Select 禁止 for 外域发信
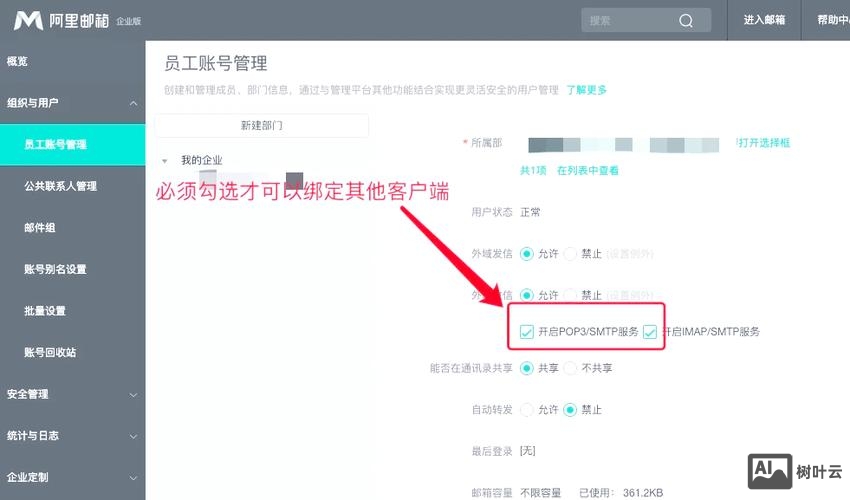850x500 pixels. [x=570, y=254]
